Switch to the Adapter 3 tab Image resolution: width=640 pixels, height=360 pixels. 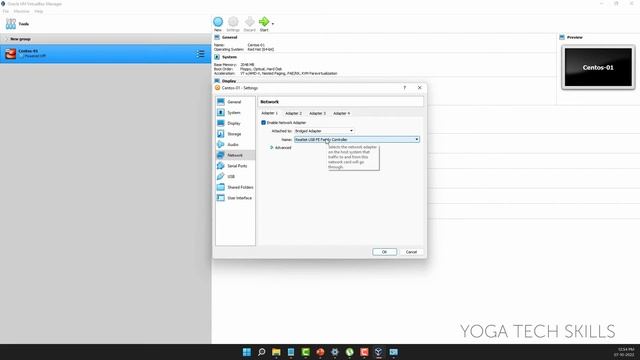point(317,113)
